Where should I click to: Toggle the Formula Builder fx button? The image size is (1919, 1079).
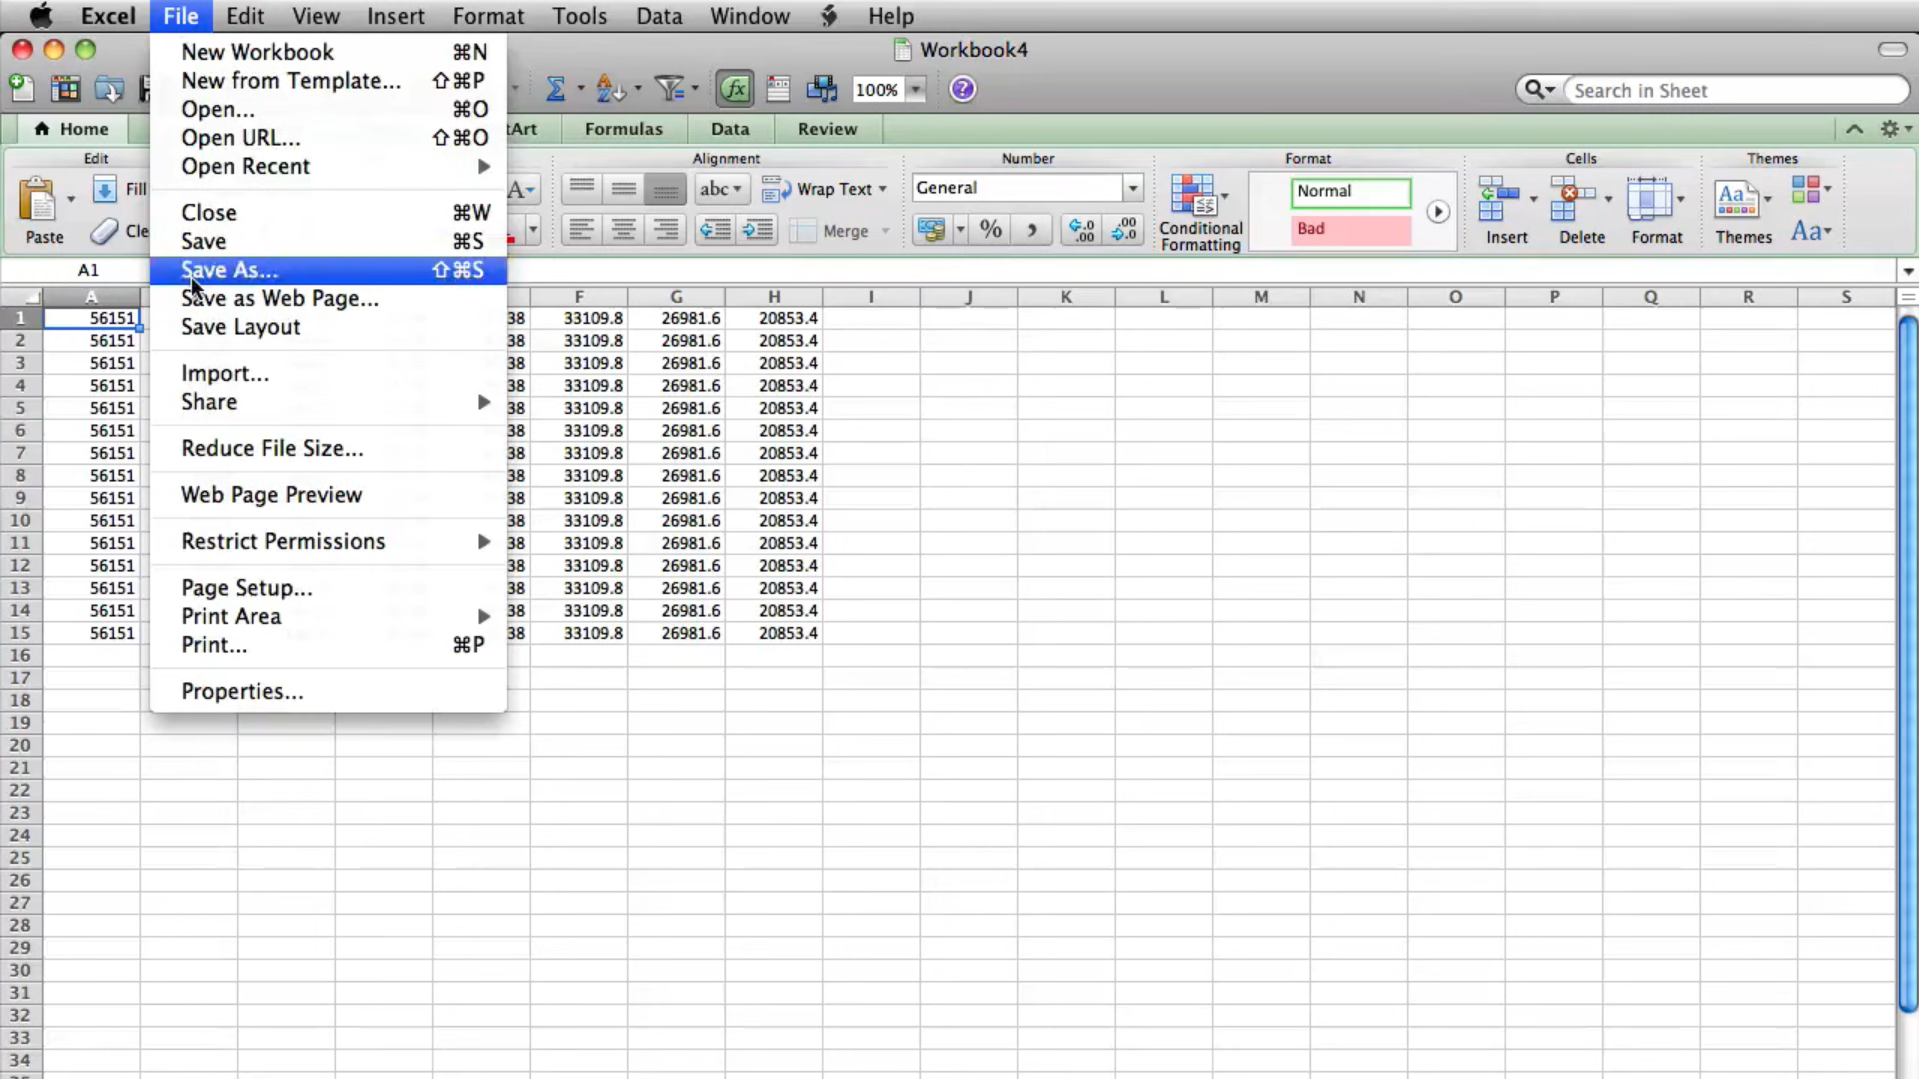point(735,89)
